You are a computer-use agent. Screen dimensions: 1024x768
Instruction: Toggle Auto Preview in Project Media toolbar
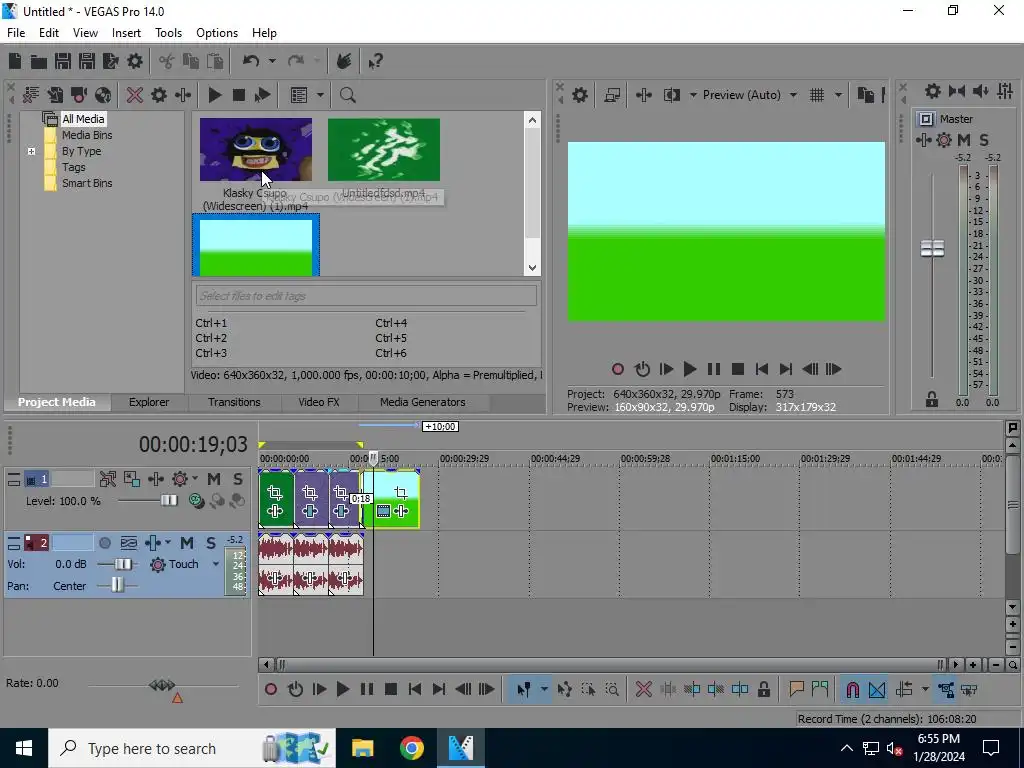pos(263,95)
